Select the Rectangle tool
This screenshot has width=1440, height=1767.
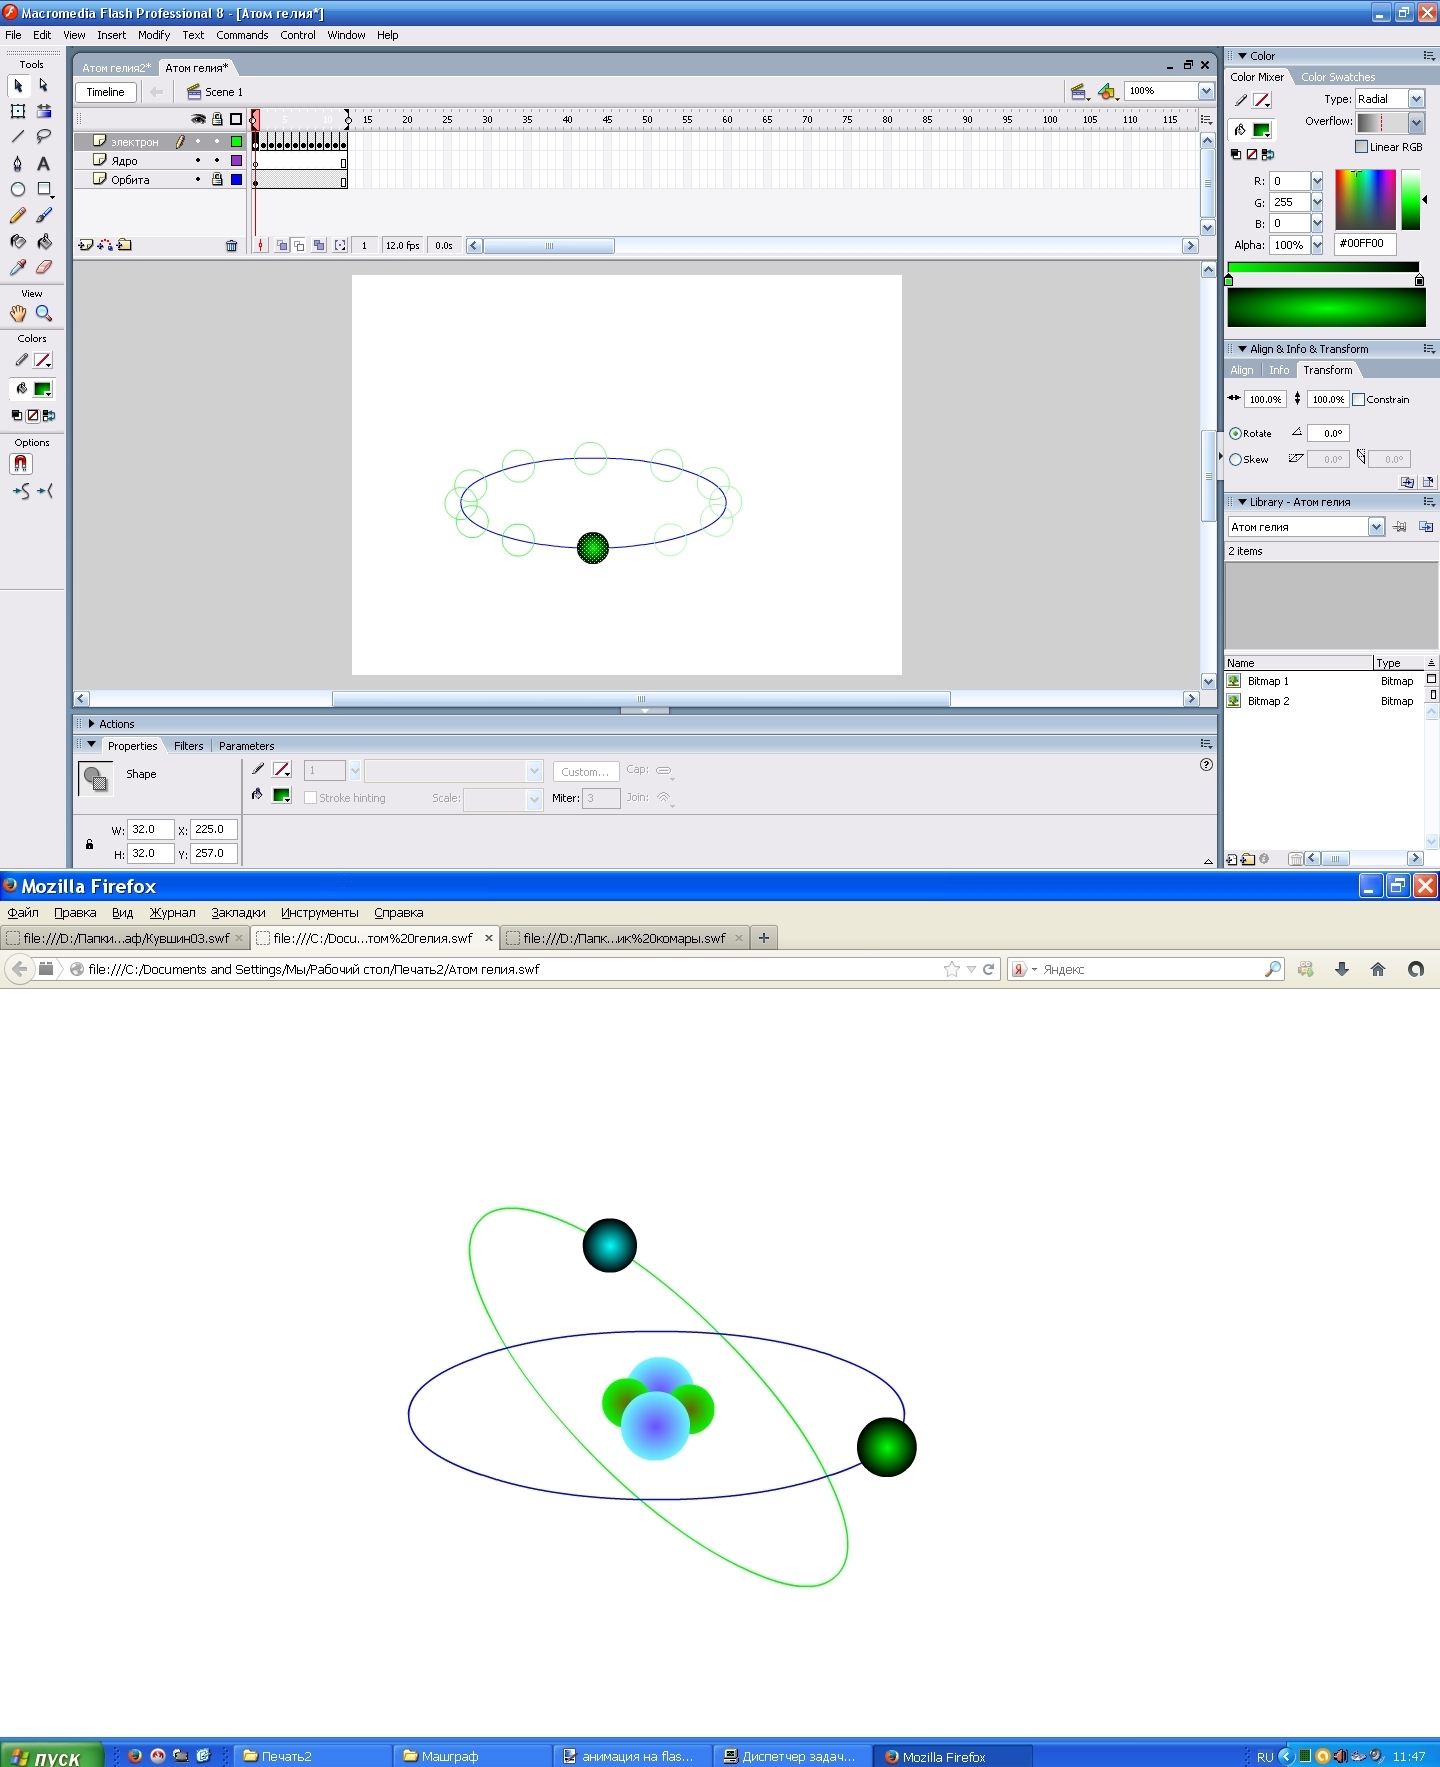(44, 189)
